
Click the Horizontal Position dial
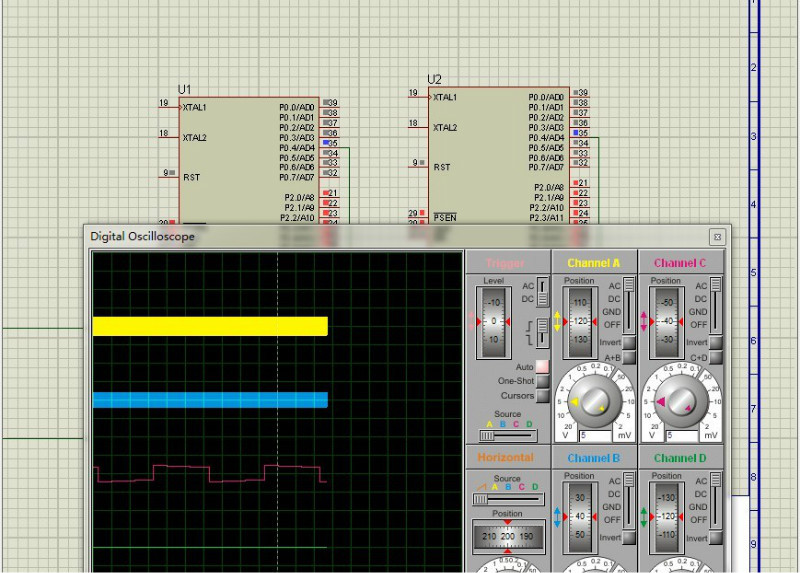507,537
